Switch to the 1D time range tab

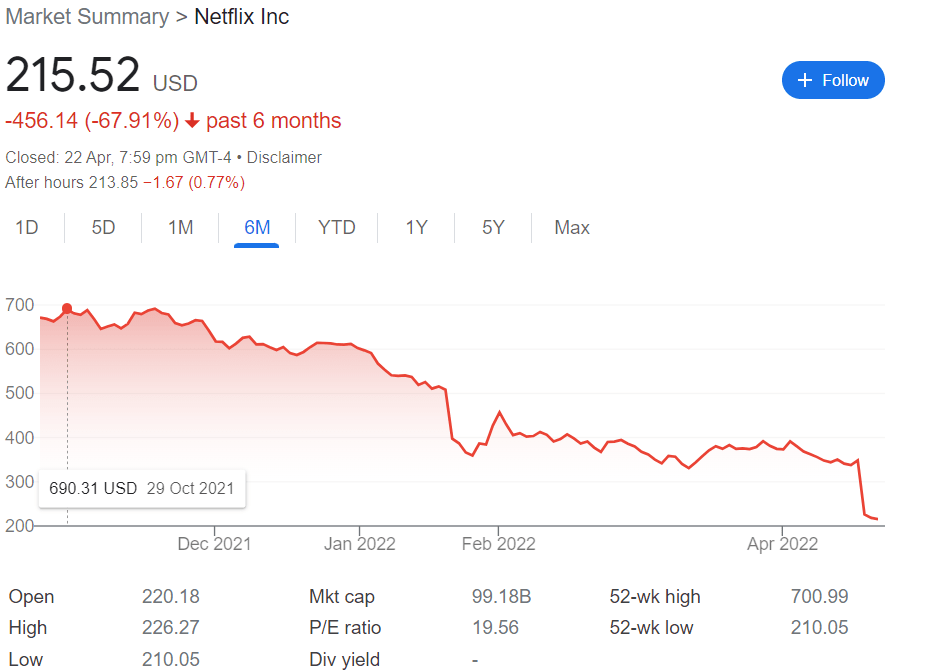[x=27, y=228]
